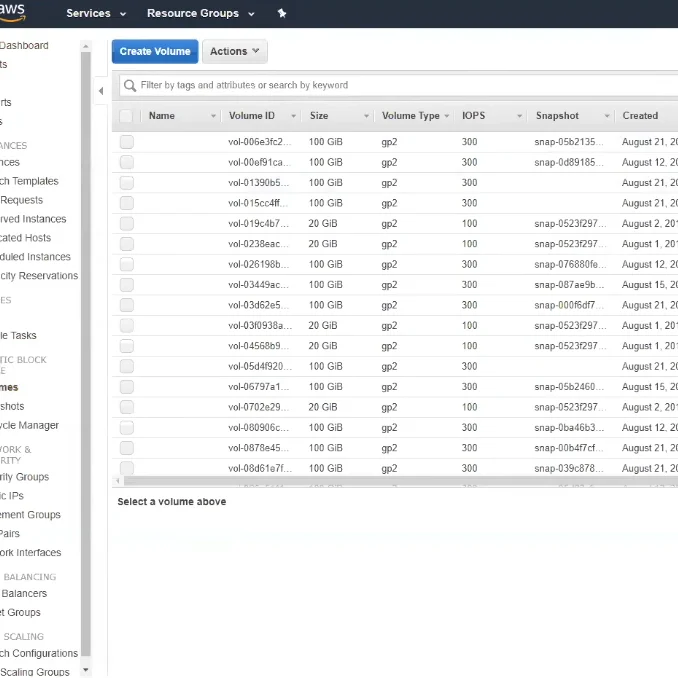The height and width of the screenshot is (678, 678).
Task: Click sidebar vertical scrollbar
Action: coord(86,355)
